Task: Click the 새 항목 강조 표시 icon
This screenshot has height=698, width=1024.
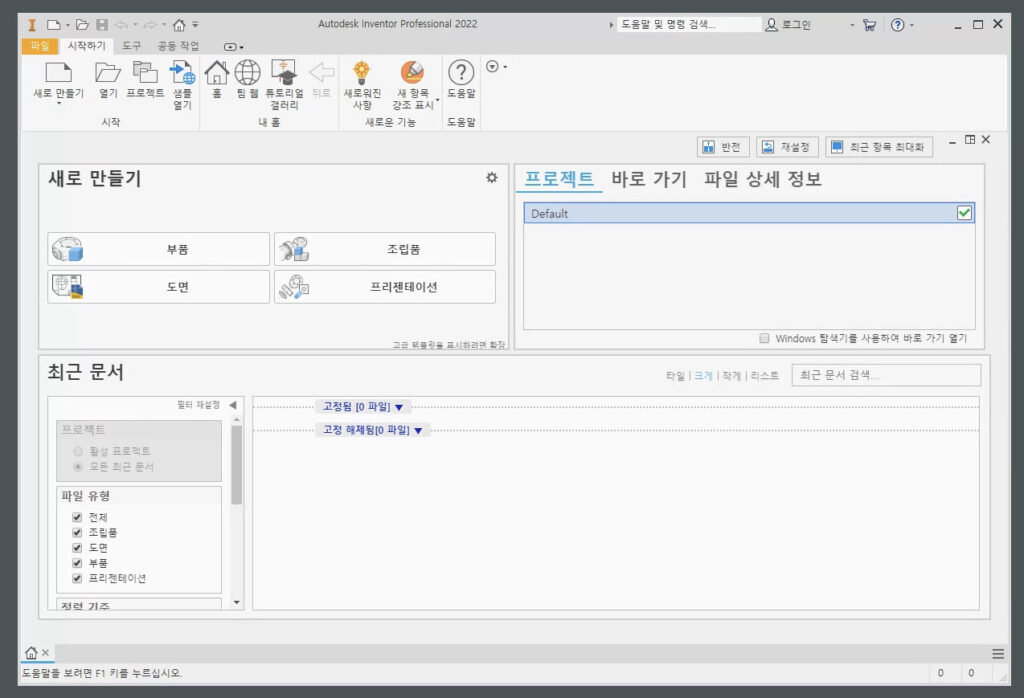Action: pos(412,72)
